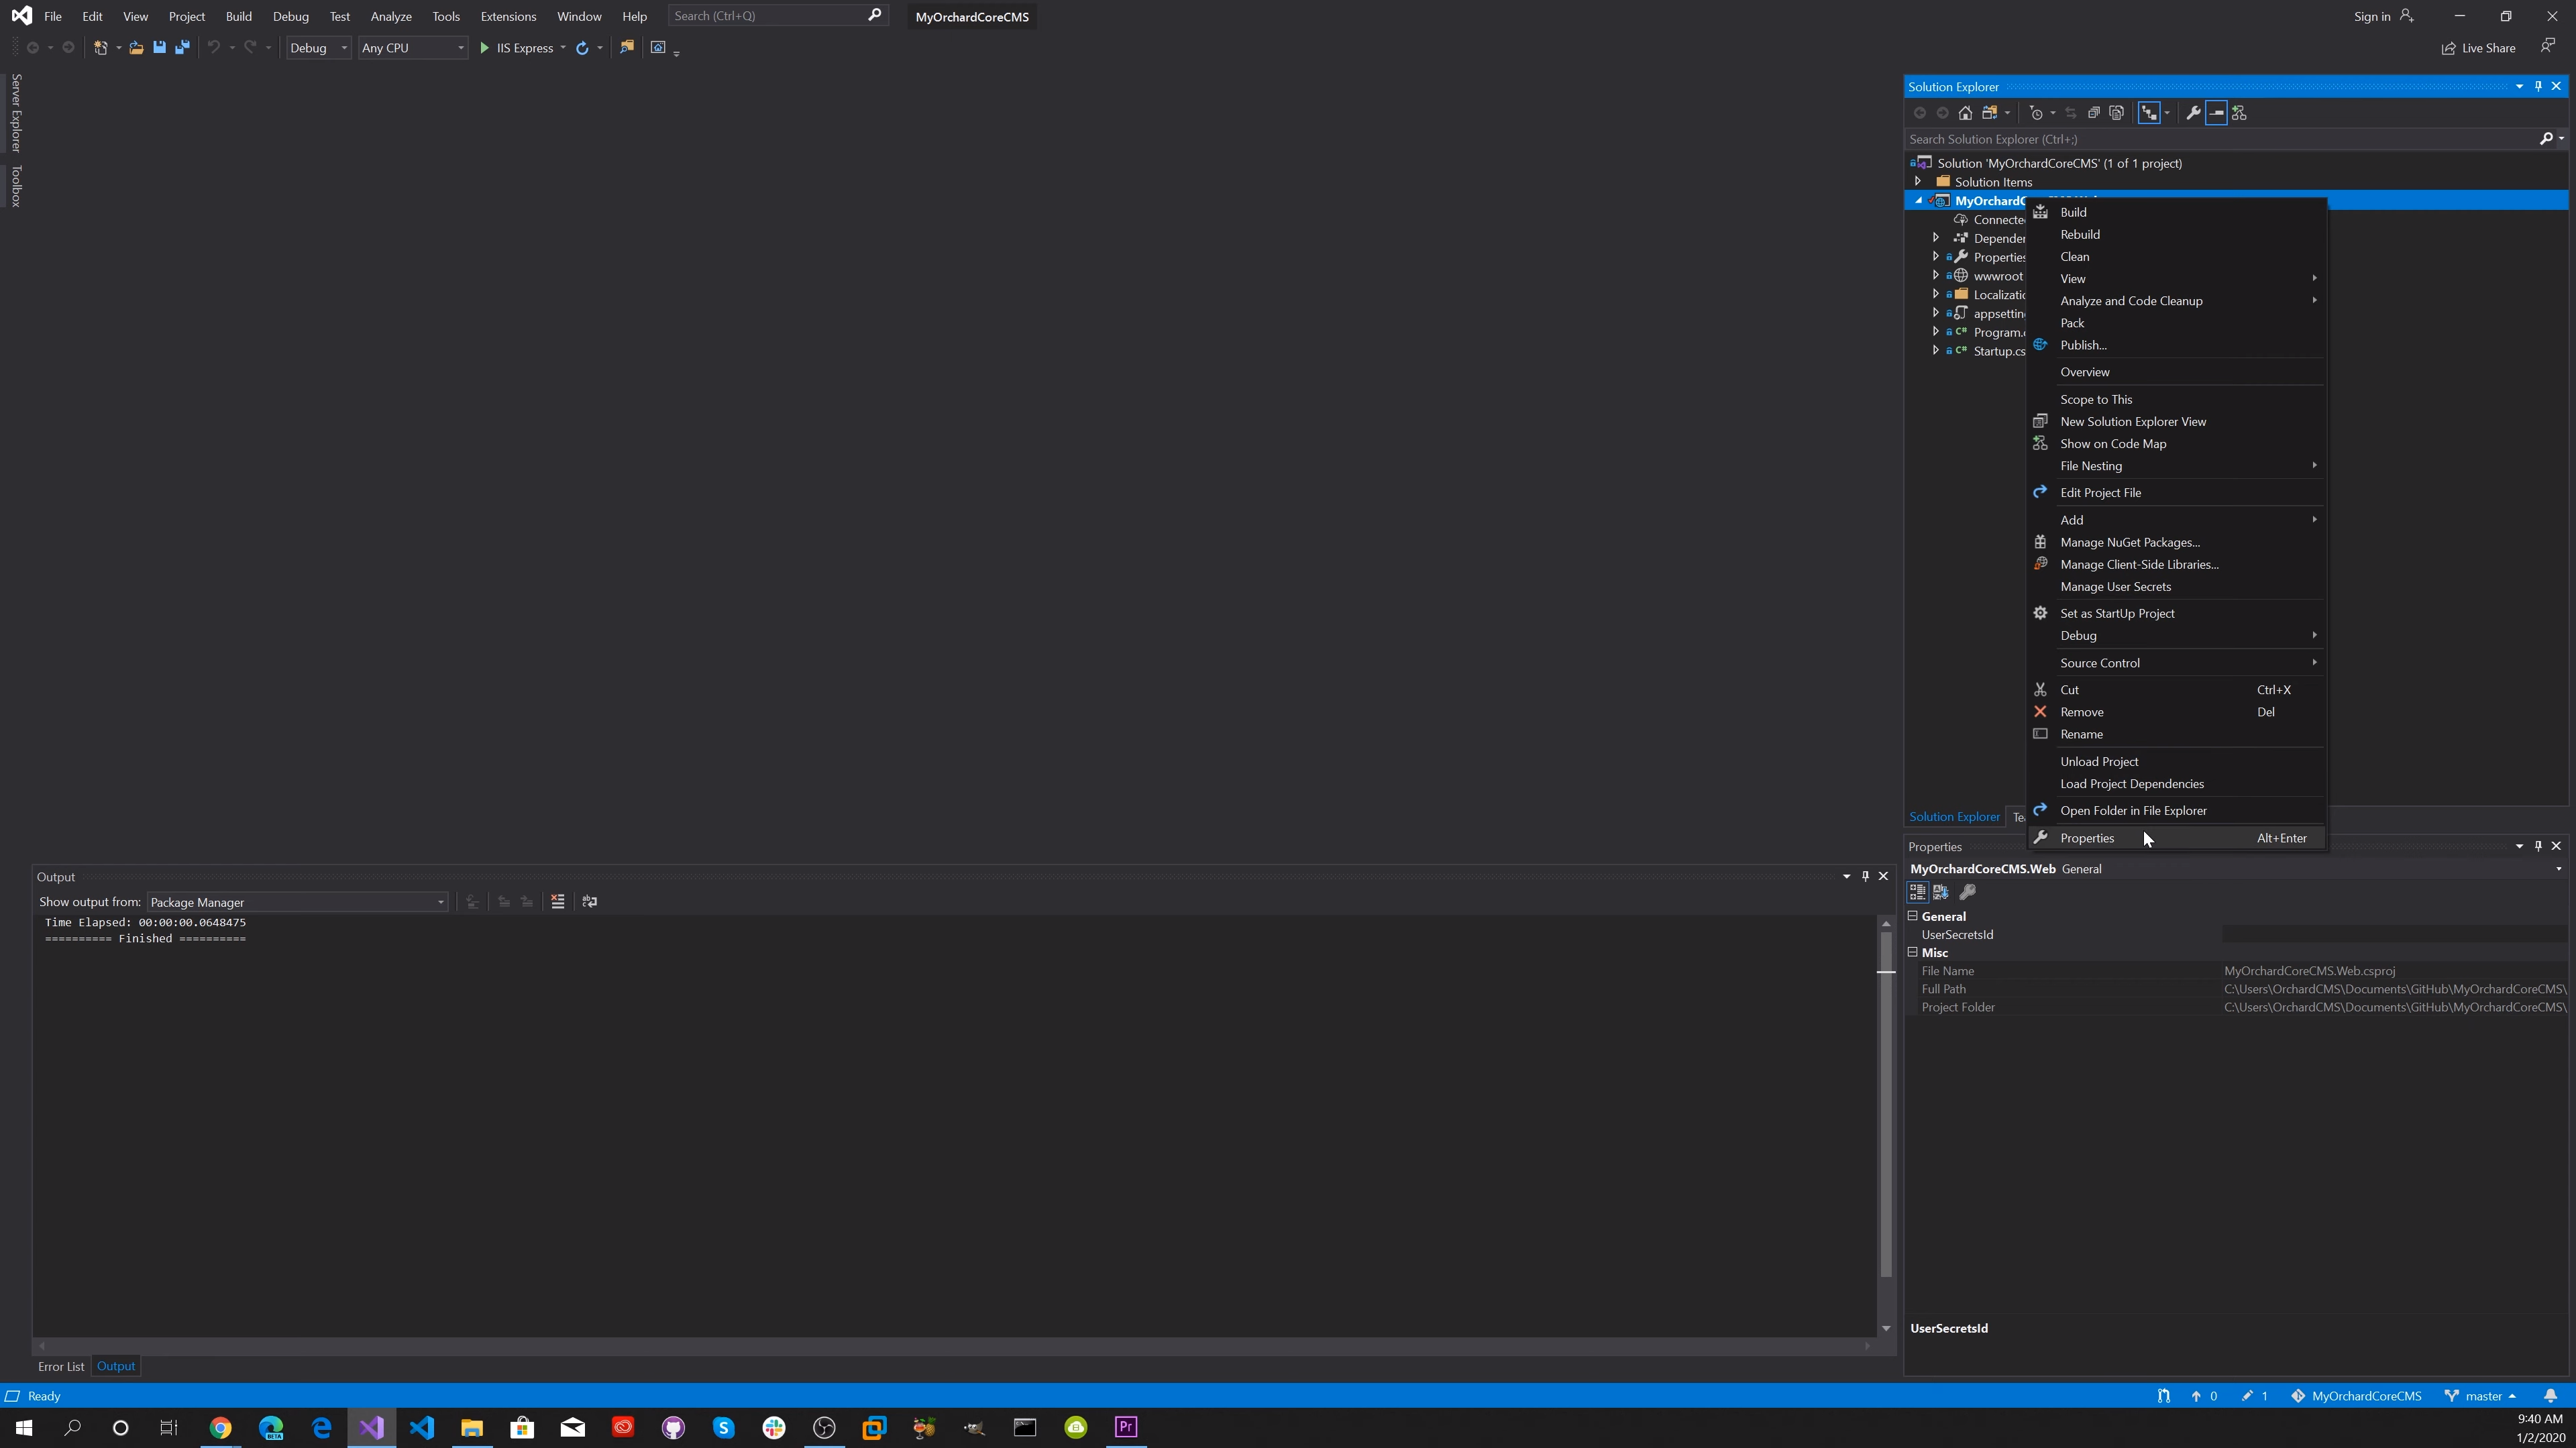
Task: Click the notifications bell in status bar
Action: click(2550, 1395)
